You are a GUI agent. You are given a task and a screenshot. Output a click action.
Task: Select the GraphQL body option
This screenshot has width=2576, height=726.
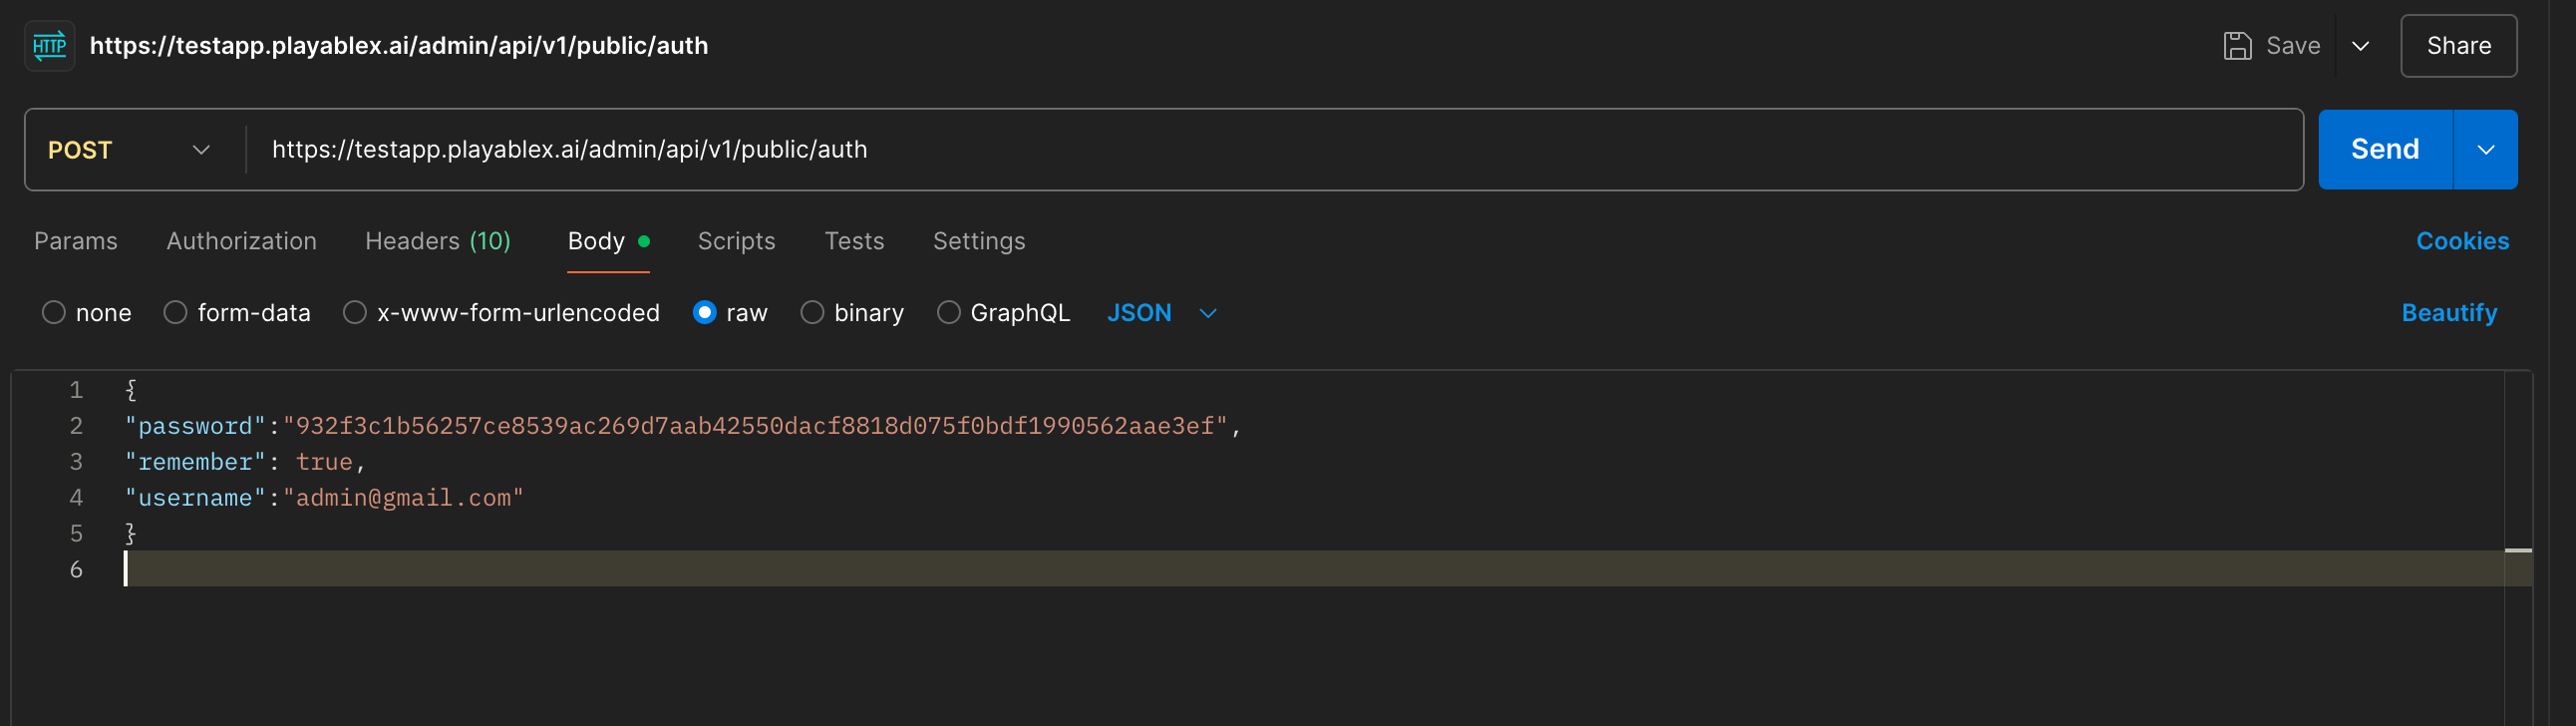(x=948, y=313)
